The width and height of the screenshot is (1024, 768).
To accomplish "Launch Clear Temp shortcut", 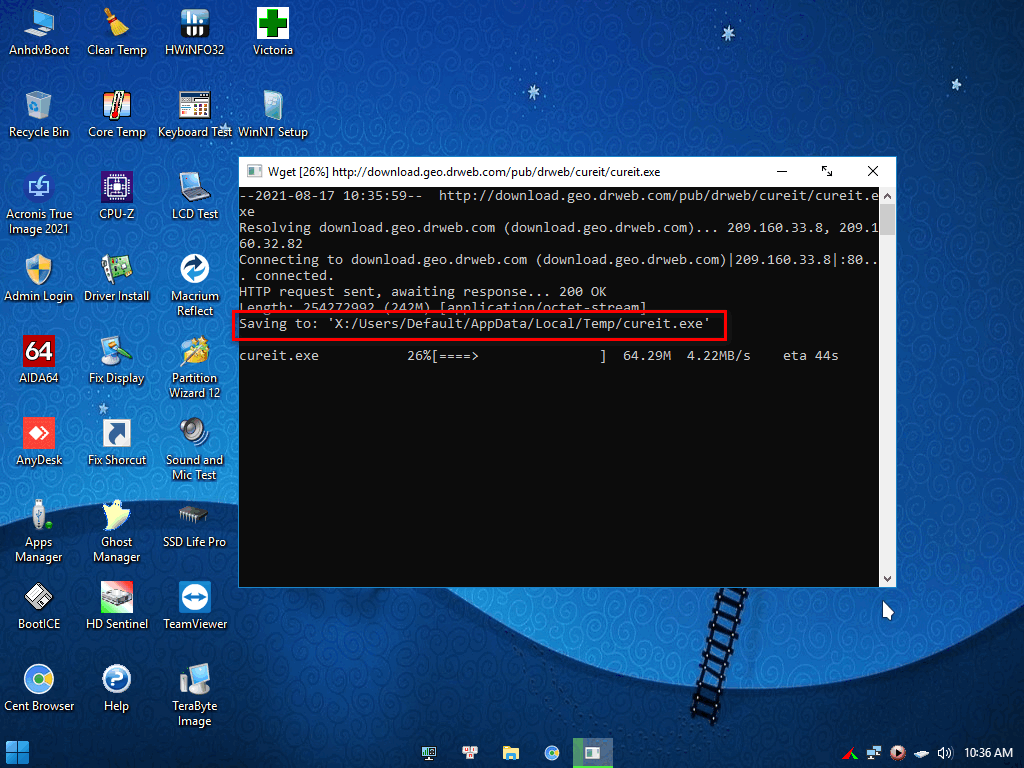I will (117, 33).
